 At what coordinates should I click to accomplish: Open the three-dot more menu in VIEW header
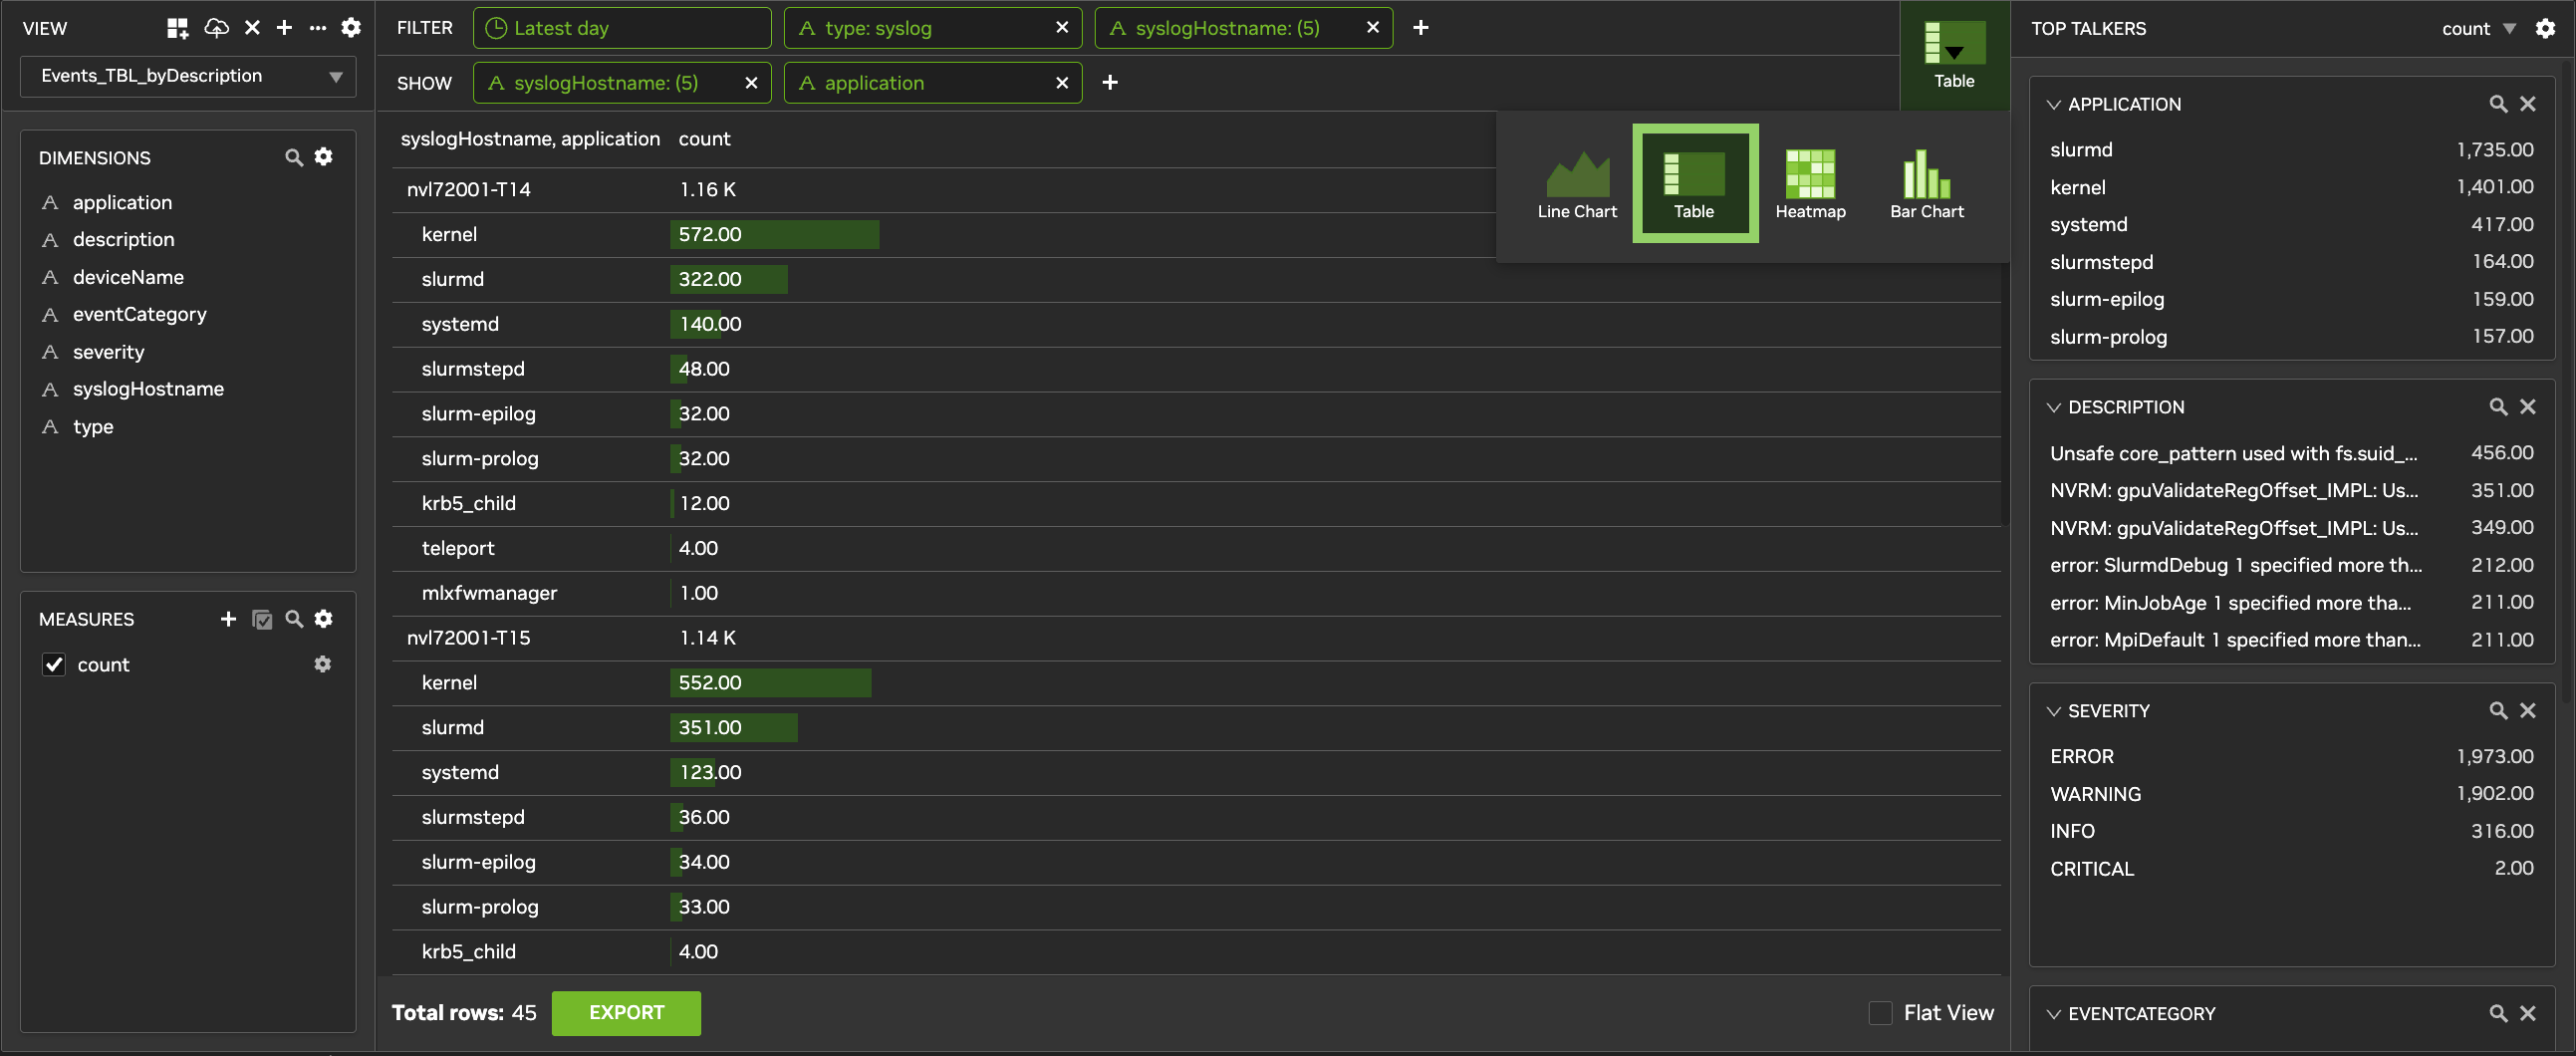(317, 28)
